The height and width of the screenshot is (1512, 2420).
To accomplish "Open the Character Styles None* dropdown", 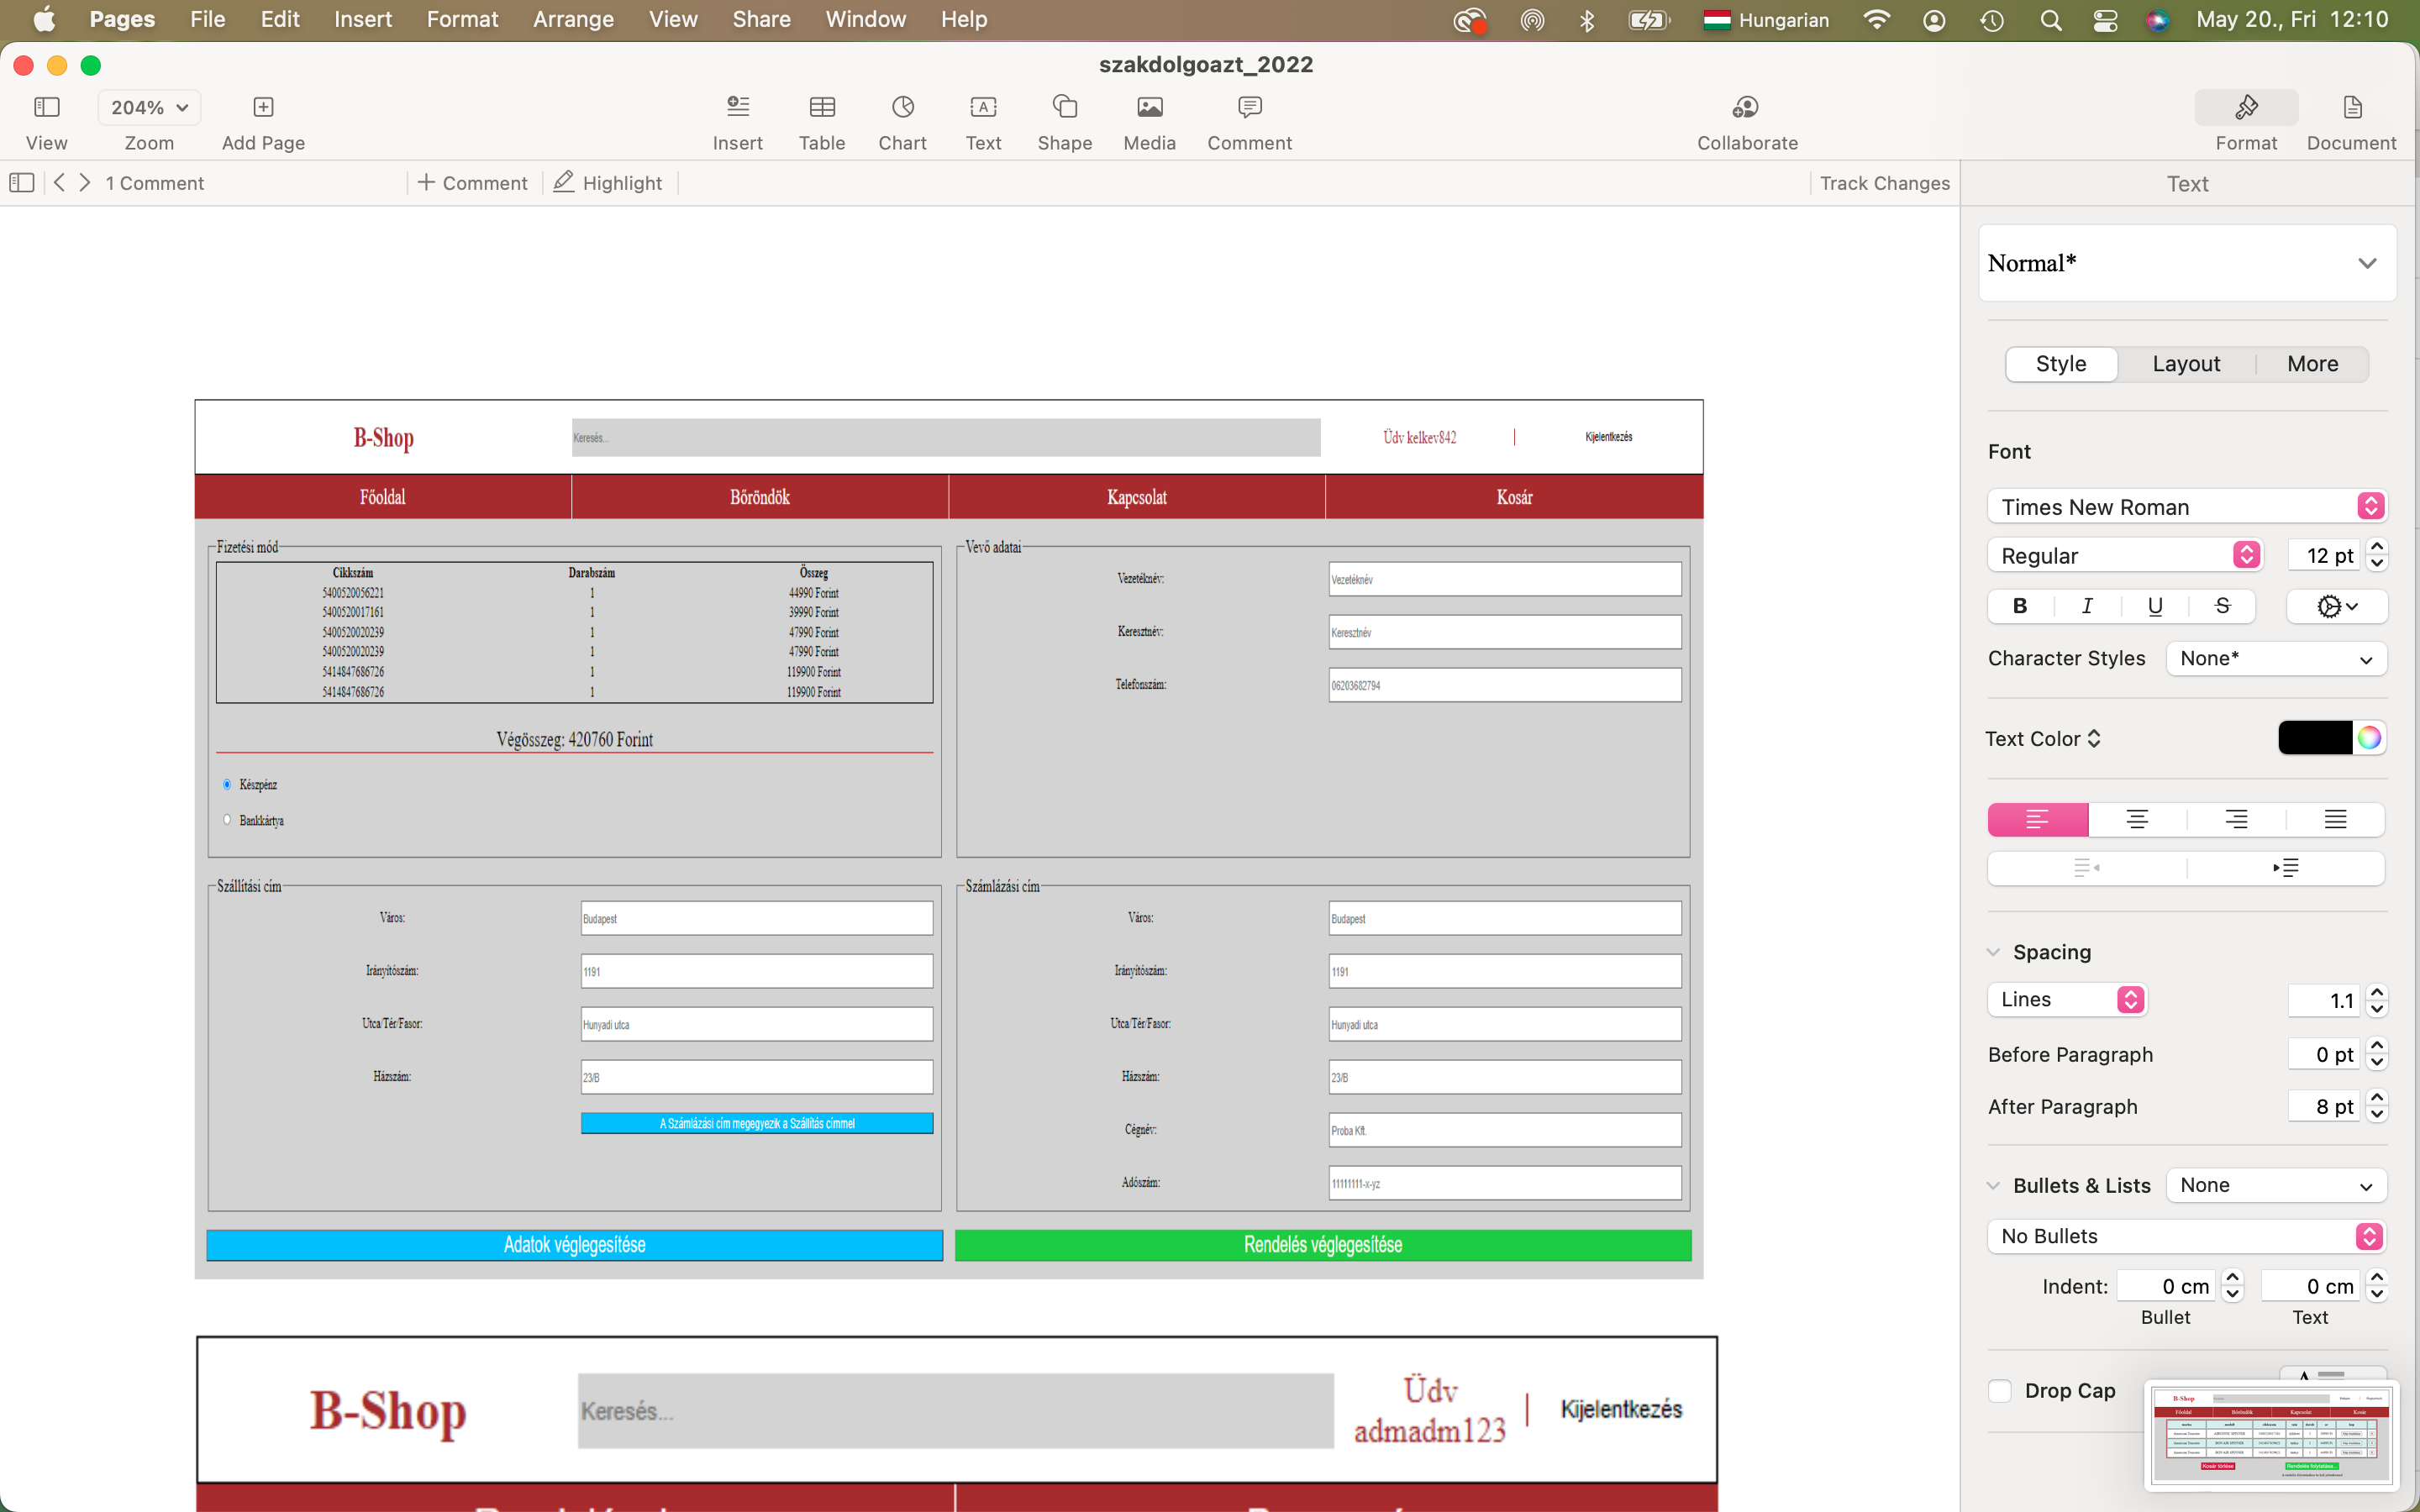I will click(2276, 658).
